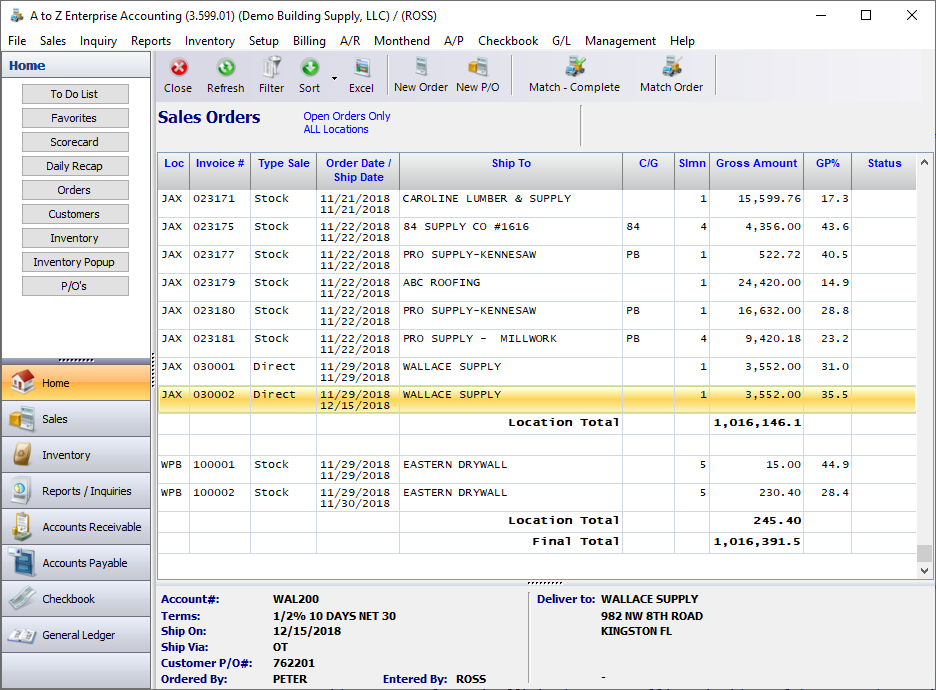Image resolution: width=936 pixels, height=690 pixels.
Task: Open the Monthend menu
Action: pyautogui.click(x=401, y=41)
